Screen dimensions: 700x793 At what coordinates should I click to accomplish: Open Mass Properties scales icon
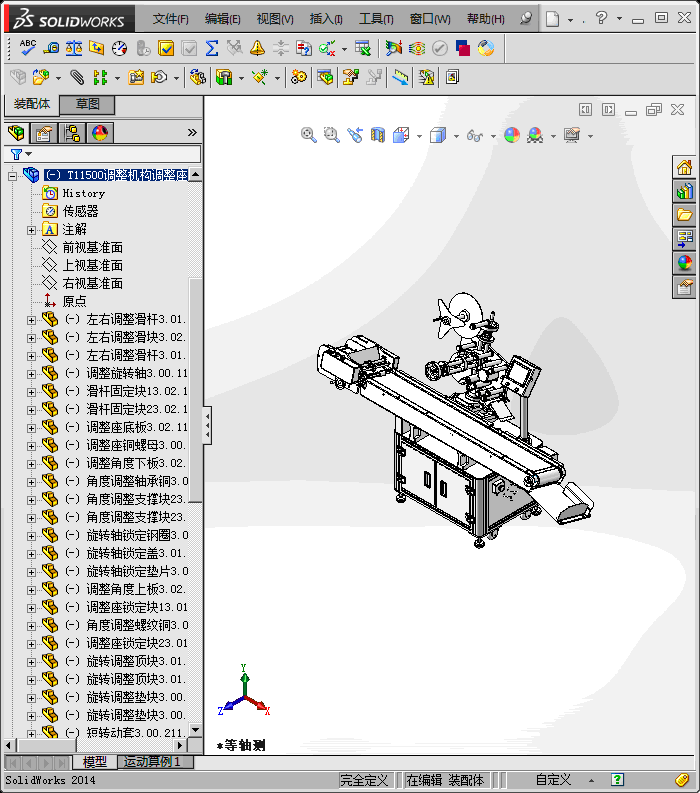pos(74,48)
